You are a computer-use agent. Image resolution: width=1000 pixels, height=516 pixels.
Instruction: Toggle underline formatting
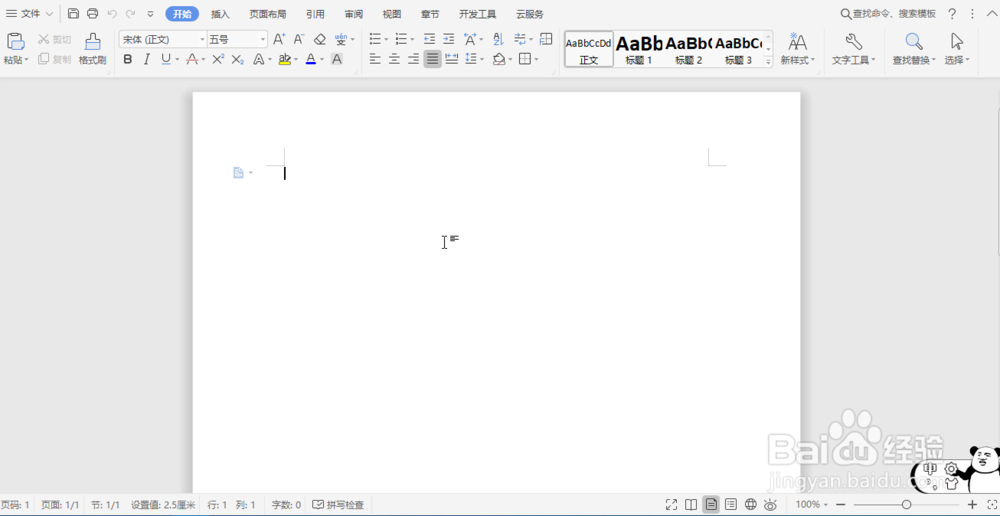(x=166, y=59)
